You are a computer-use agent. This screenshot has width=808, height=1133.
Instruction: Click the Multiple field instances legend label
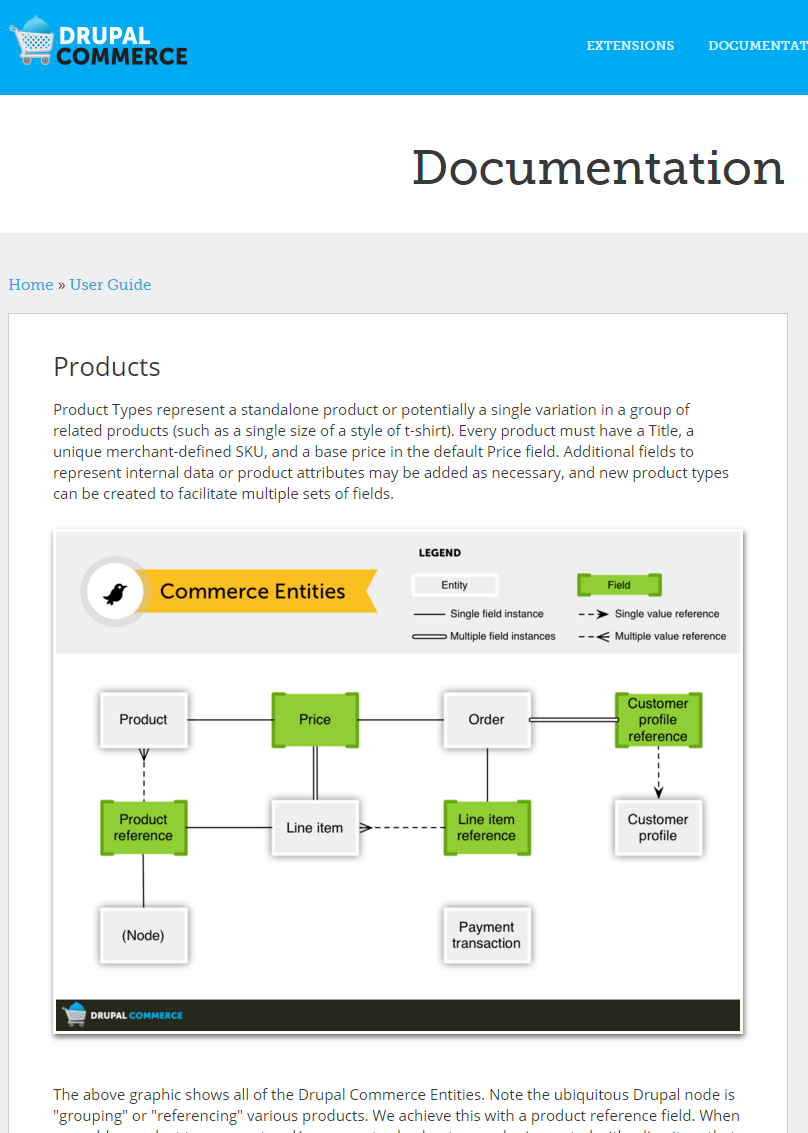pyautogui.click(x=502, y=637)
